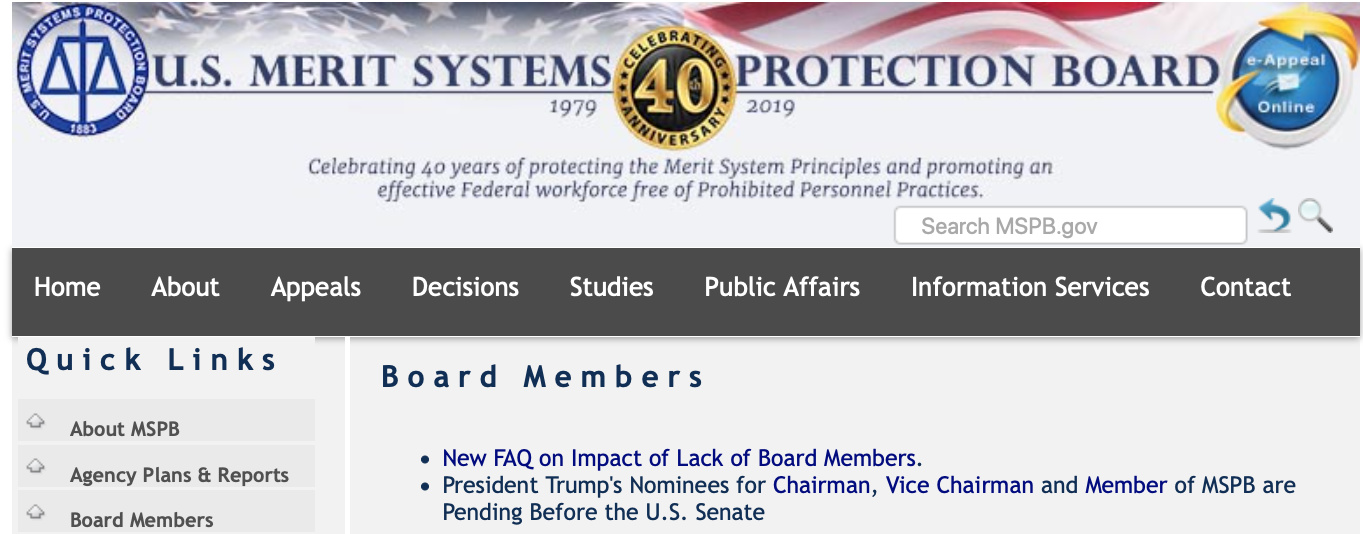The image size is (1363, 534).
Task: Click the arrow icon beside Board Members
Action: click(x=36, y=511)
